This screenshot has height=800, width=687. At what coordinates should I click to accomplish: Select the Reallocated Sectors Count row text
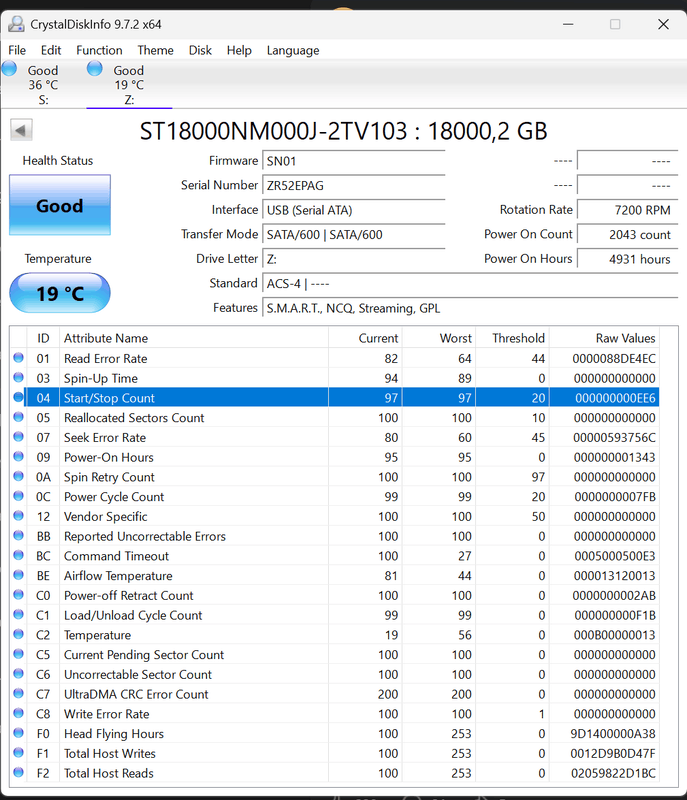point(134,418)
